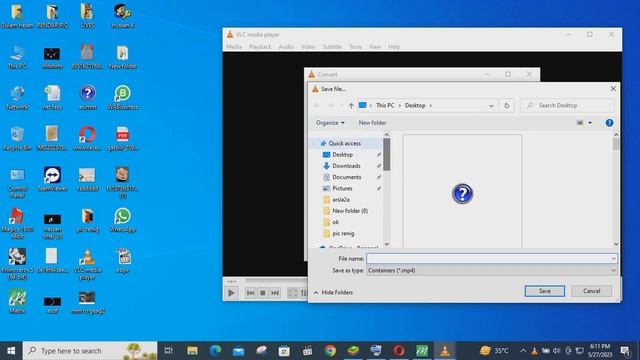The image size is (640, 360).
Task: Open the Organize dropdown menu
Action: 330,123
